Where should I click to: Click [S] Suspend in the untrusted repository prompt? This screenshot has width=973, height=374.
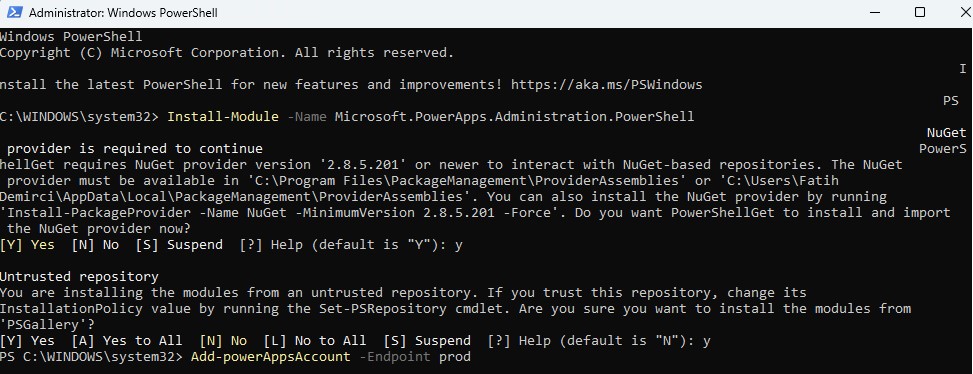tap(427, 341)
